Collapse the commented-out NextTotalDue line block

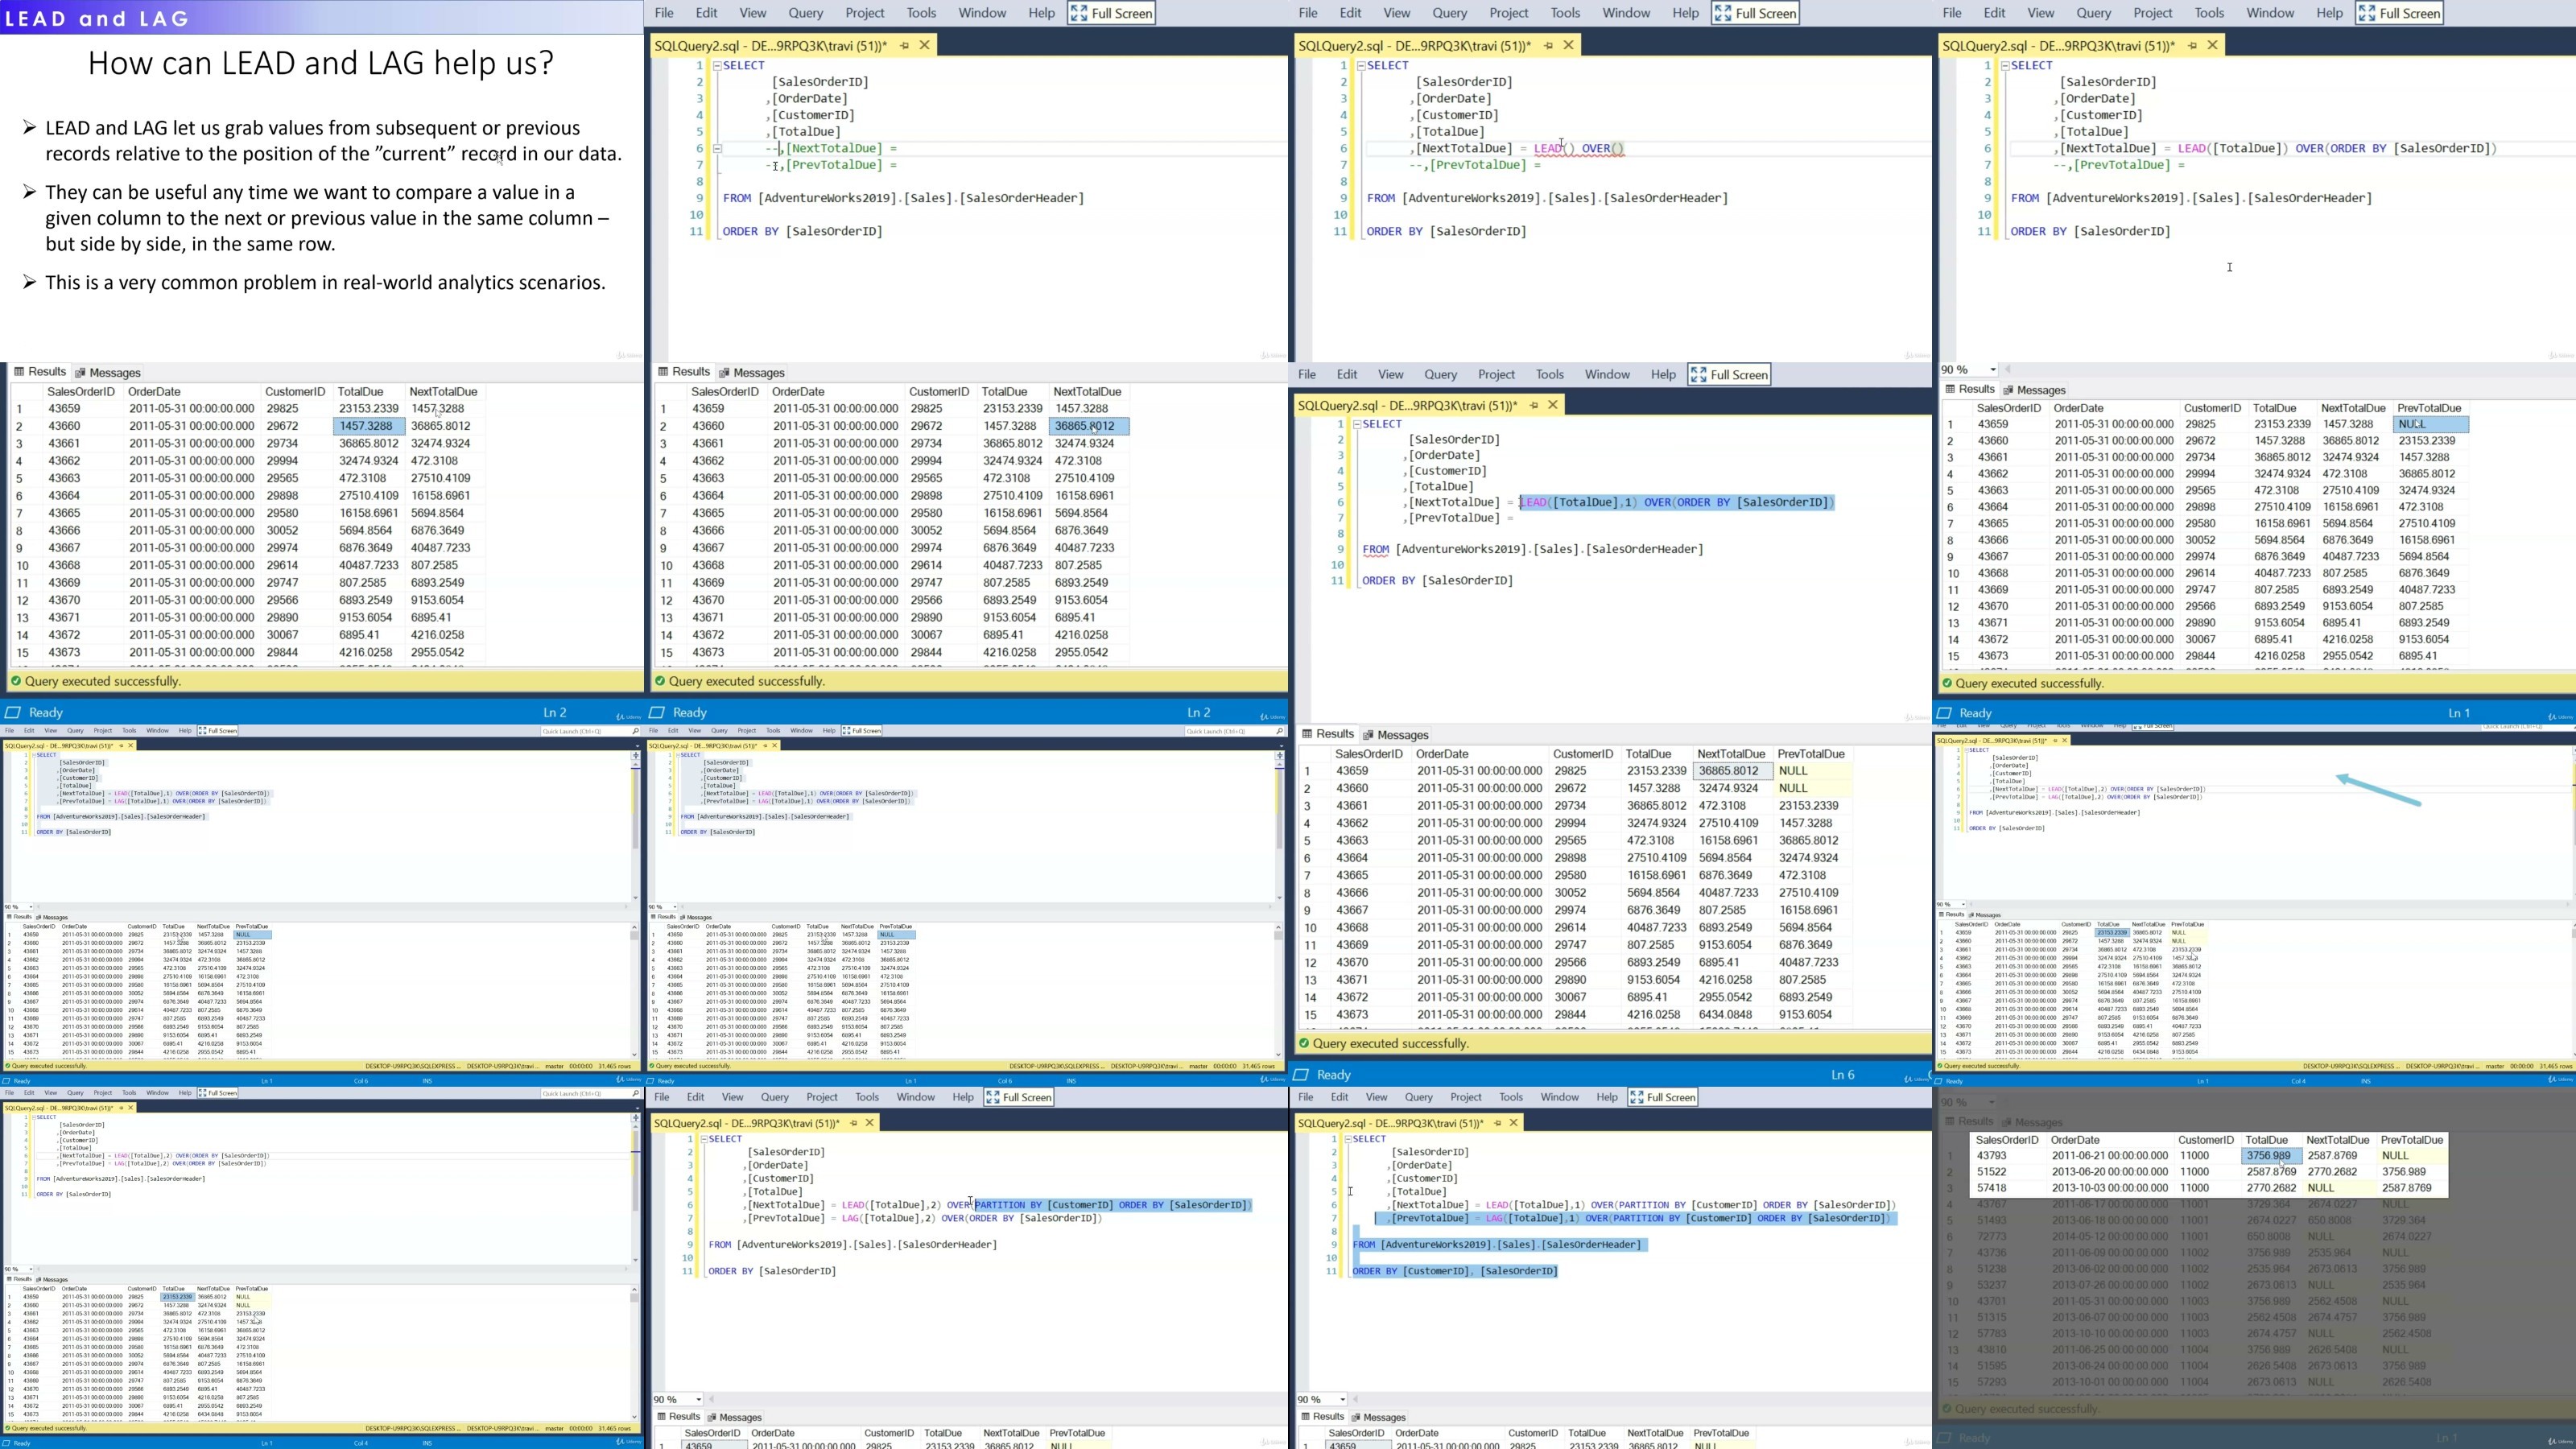[717, 148]
